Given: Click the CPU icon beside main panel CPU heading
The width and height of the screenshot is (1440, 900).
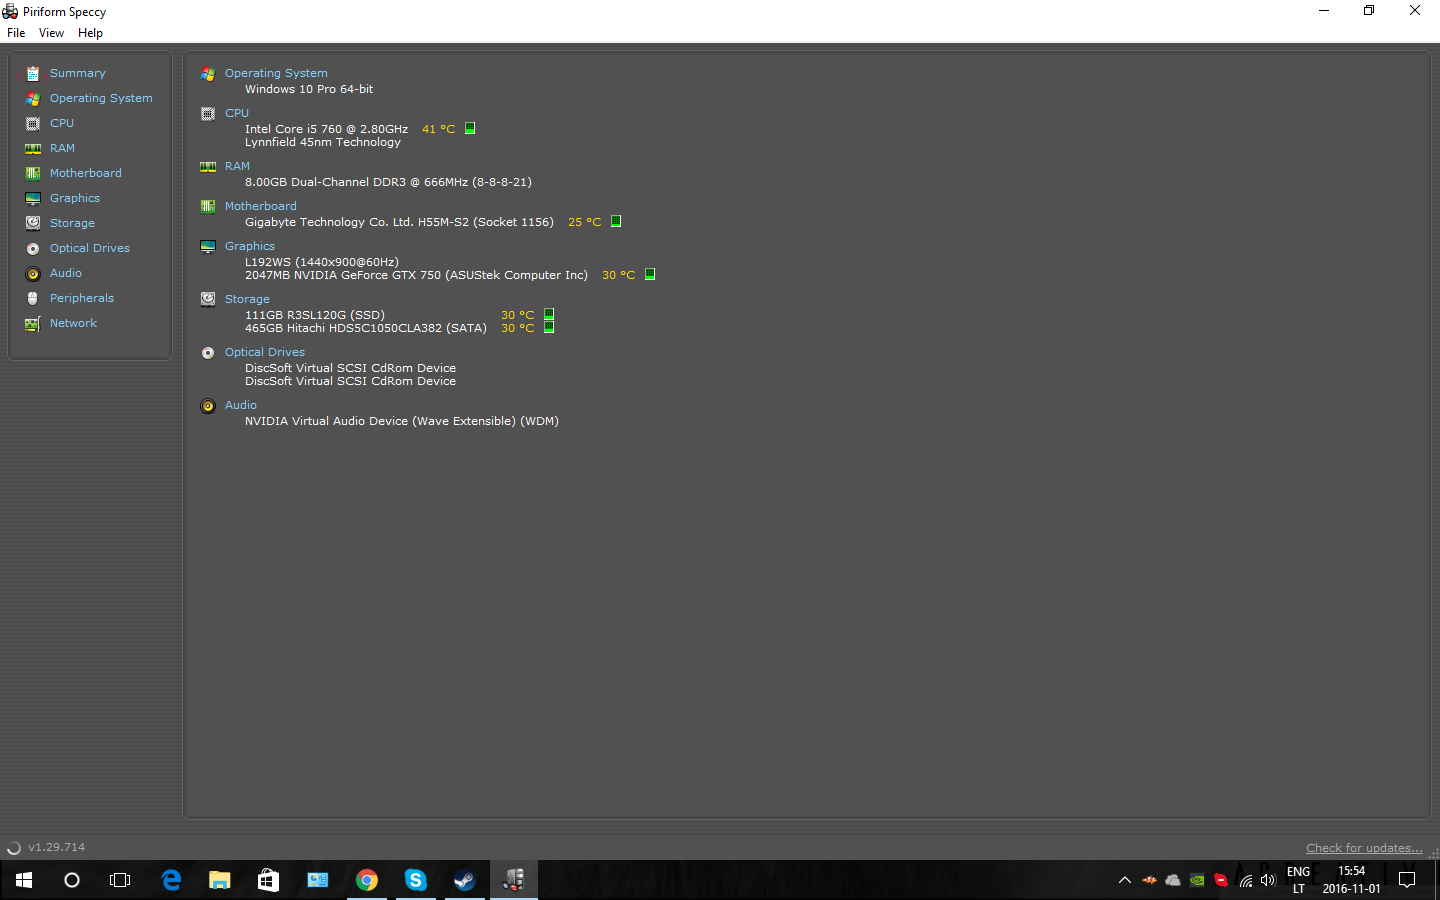Looking at the screenshot, I should coord(208,113).
